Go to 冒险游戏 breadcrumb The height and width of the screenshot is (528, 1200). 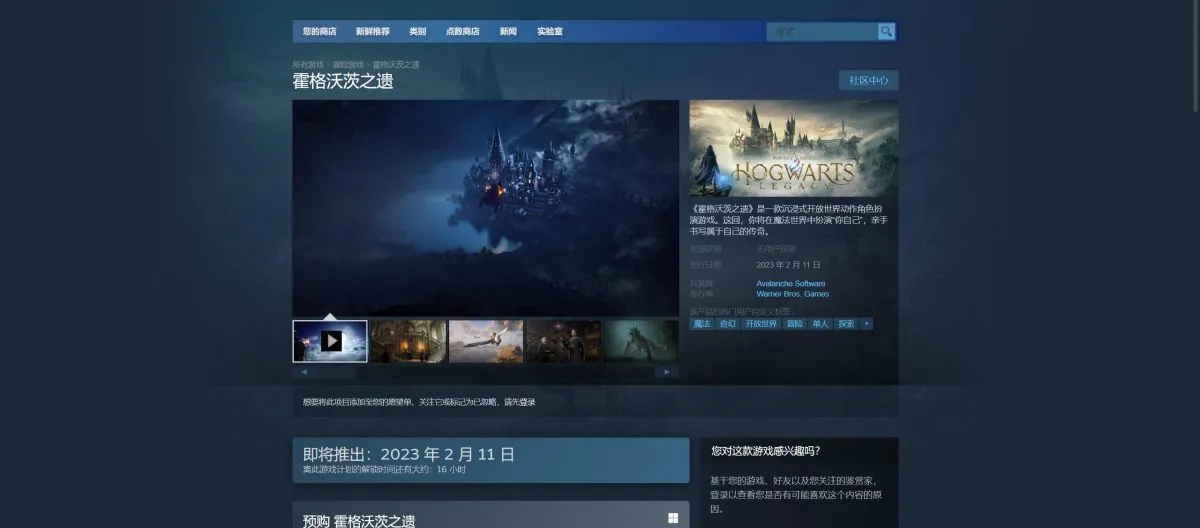click(x=348, y=64)
